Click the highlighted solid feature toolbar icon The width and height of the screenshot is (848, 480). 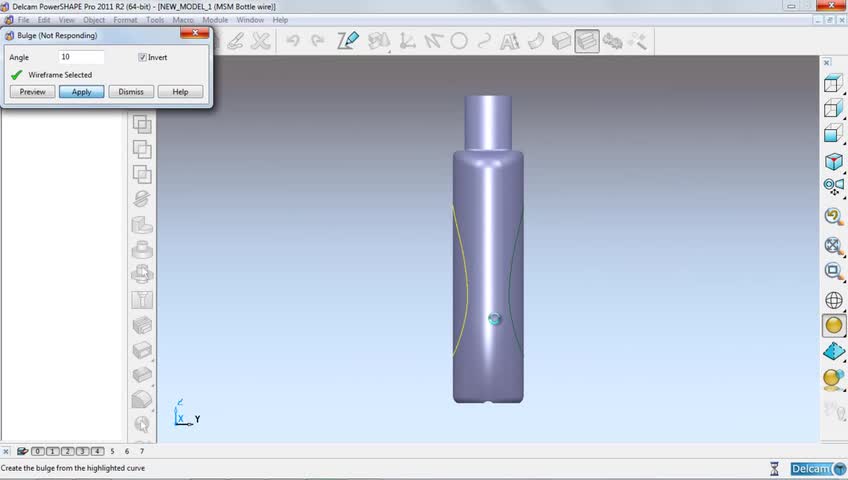(x=587, y=41)
